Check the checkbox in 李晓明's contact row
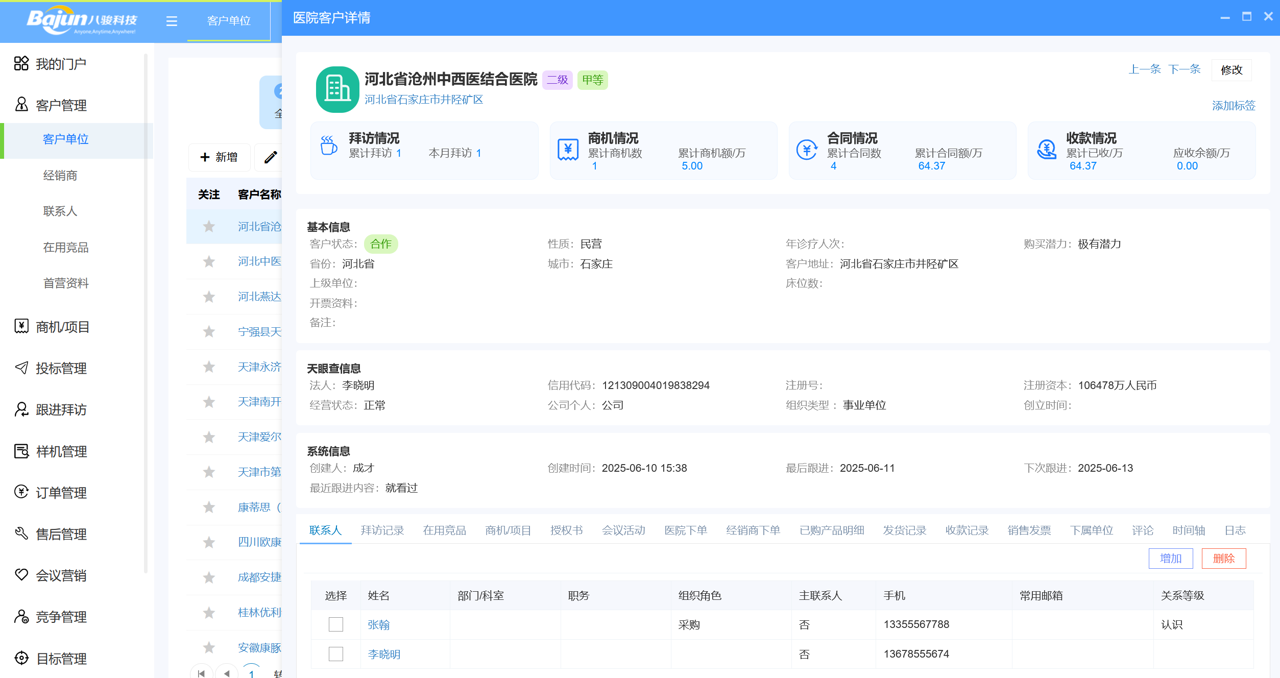Screen dimensions: 1280x678 coord(337,653)
